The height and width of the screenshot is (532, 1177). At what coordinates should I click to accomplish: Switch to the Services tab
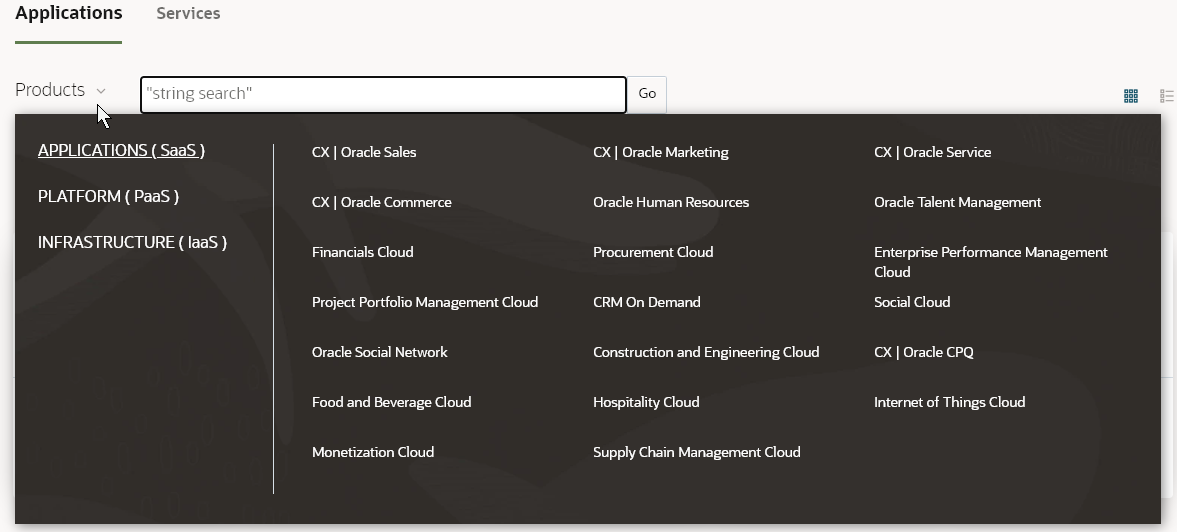(188, 14)
